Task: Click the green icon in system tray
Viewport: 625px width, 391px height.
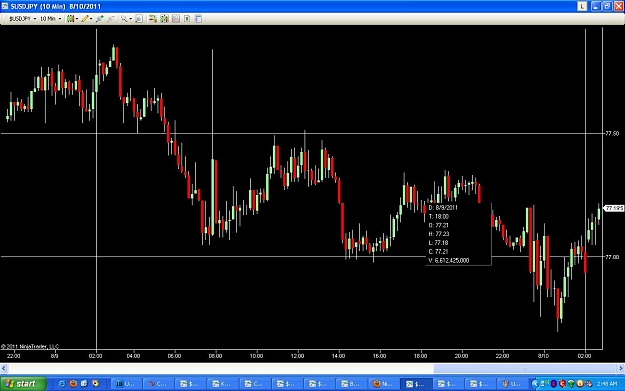Action: [571, 383]
